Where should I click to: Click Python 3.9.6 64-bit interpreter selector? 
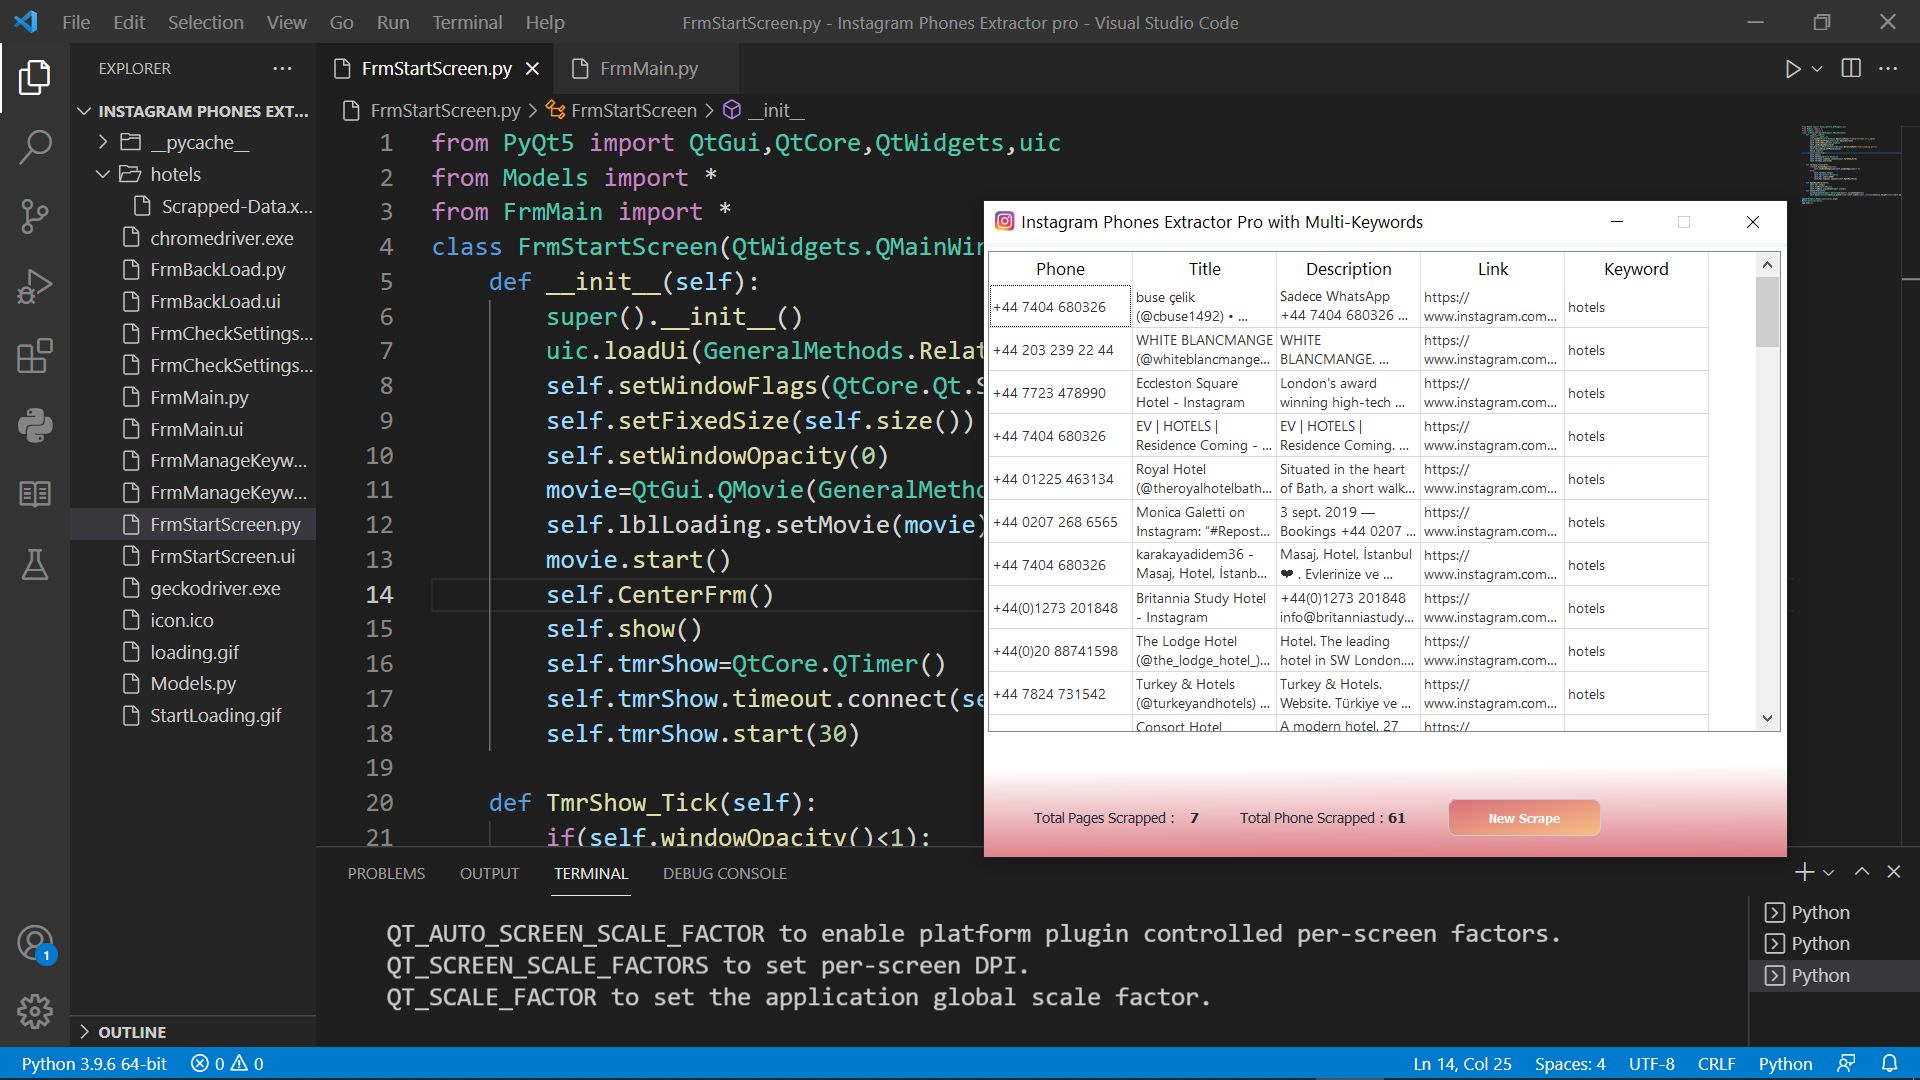point(94,1063)
